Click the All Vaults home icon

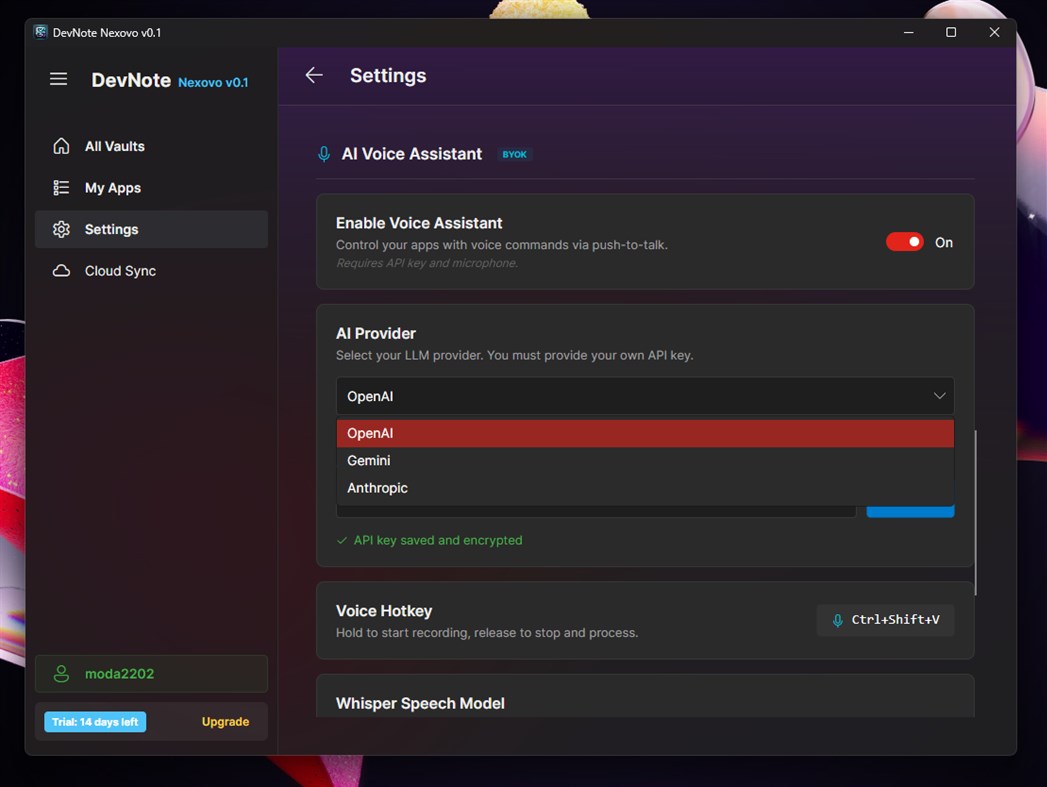point(61,146)
